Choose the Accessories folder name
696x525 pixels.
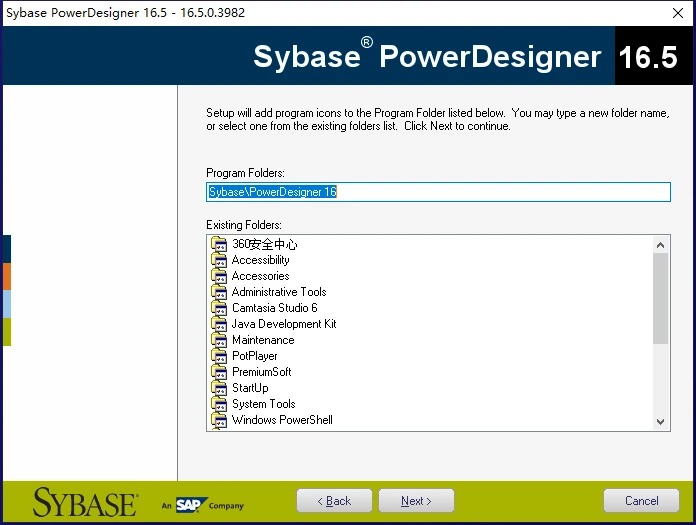pyautogui.click(x=261, y=276)
